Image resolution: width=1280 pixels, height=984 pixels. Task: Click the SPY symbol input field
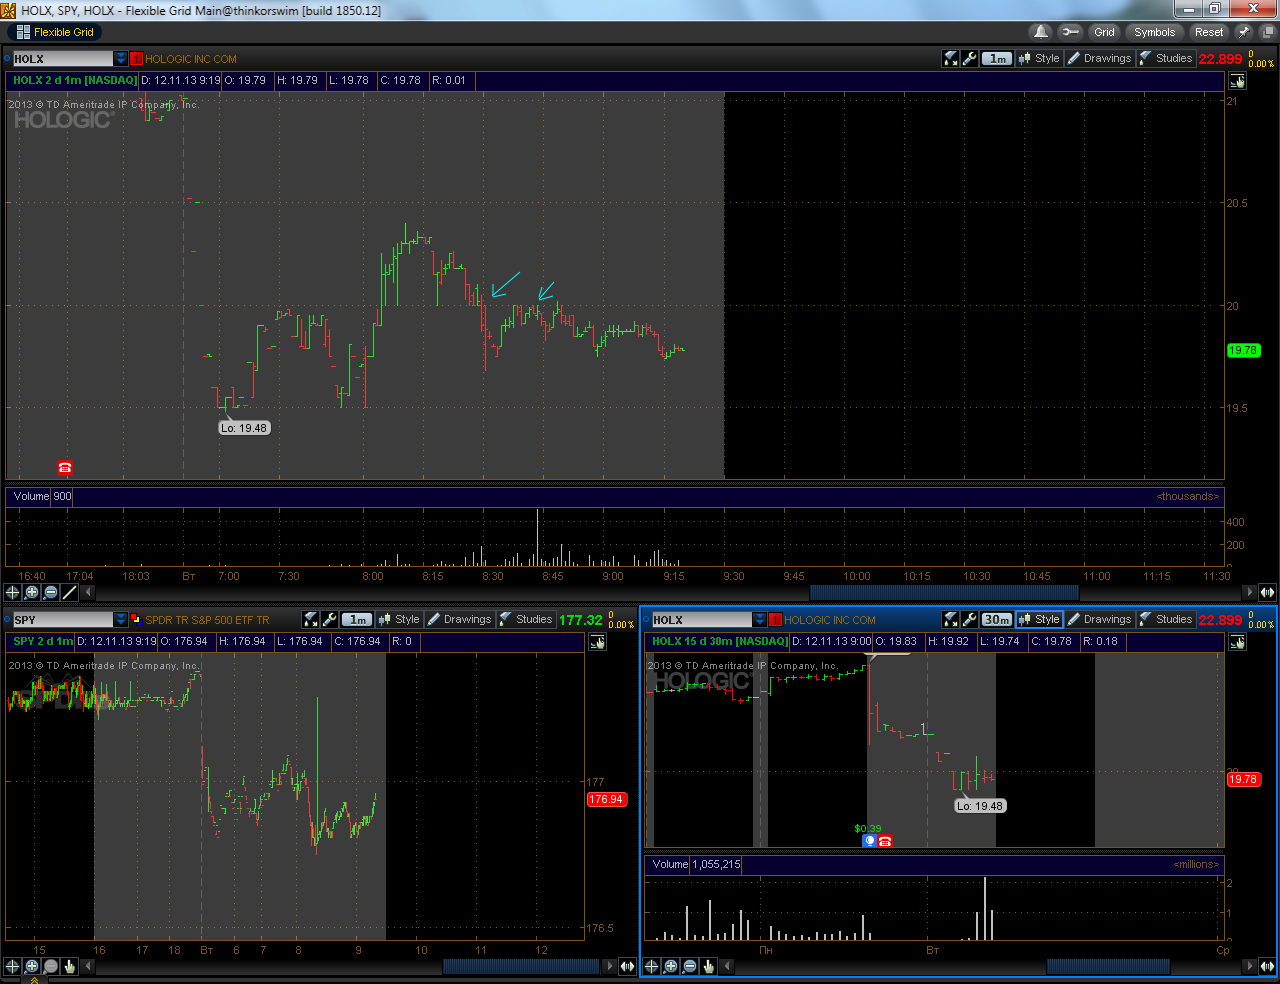(x=62, y=620)
